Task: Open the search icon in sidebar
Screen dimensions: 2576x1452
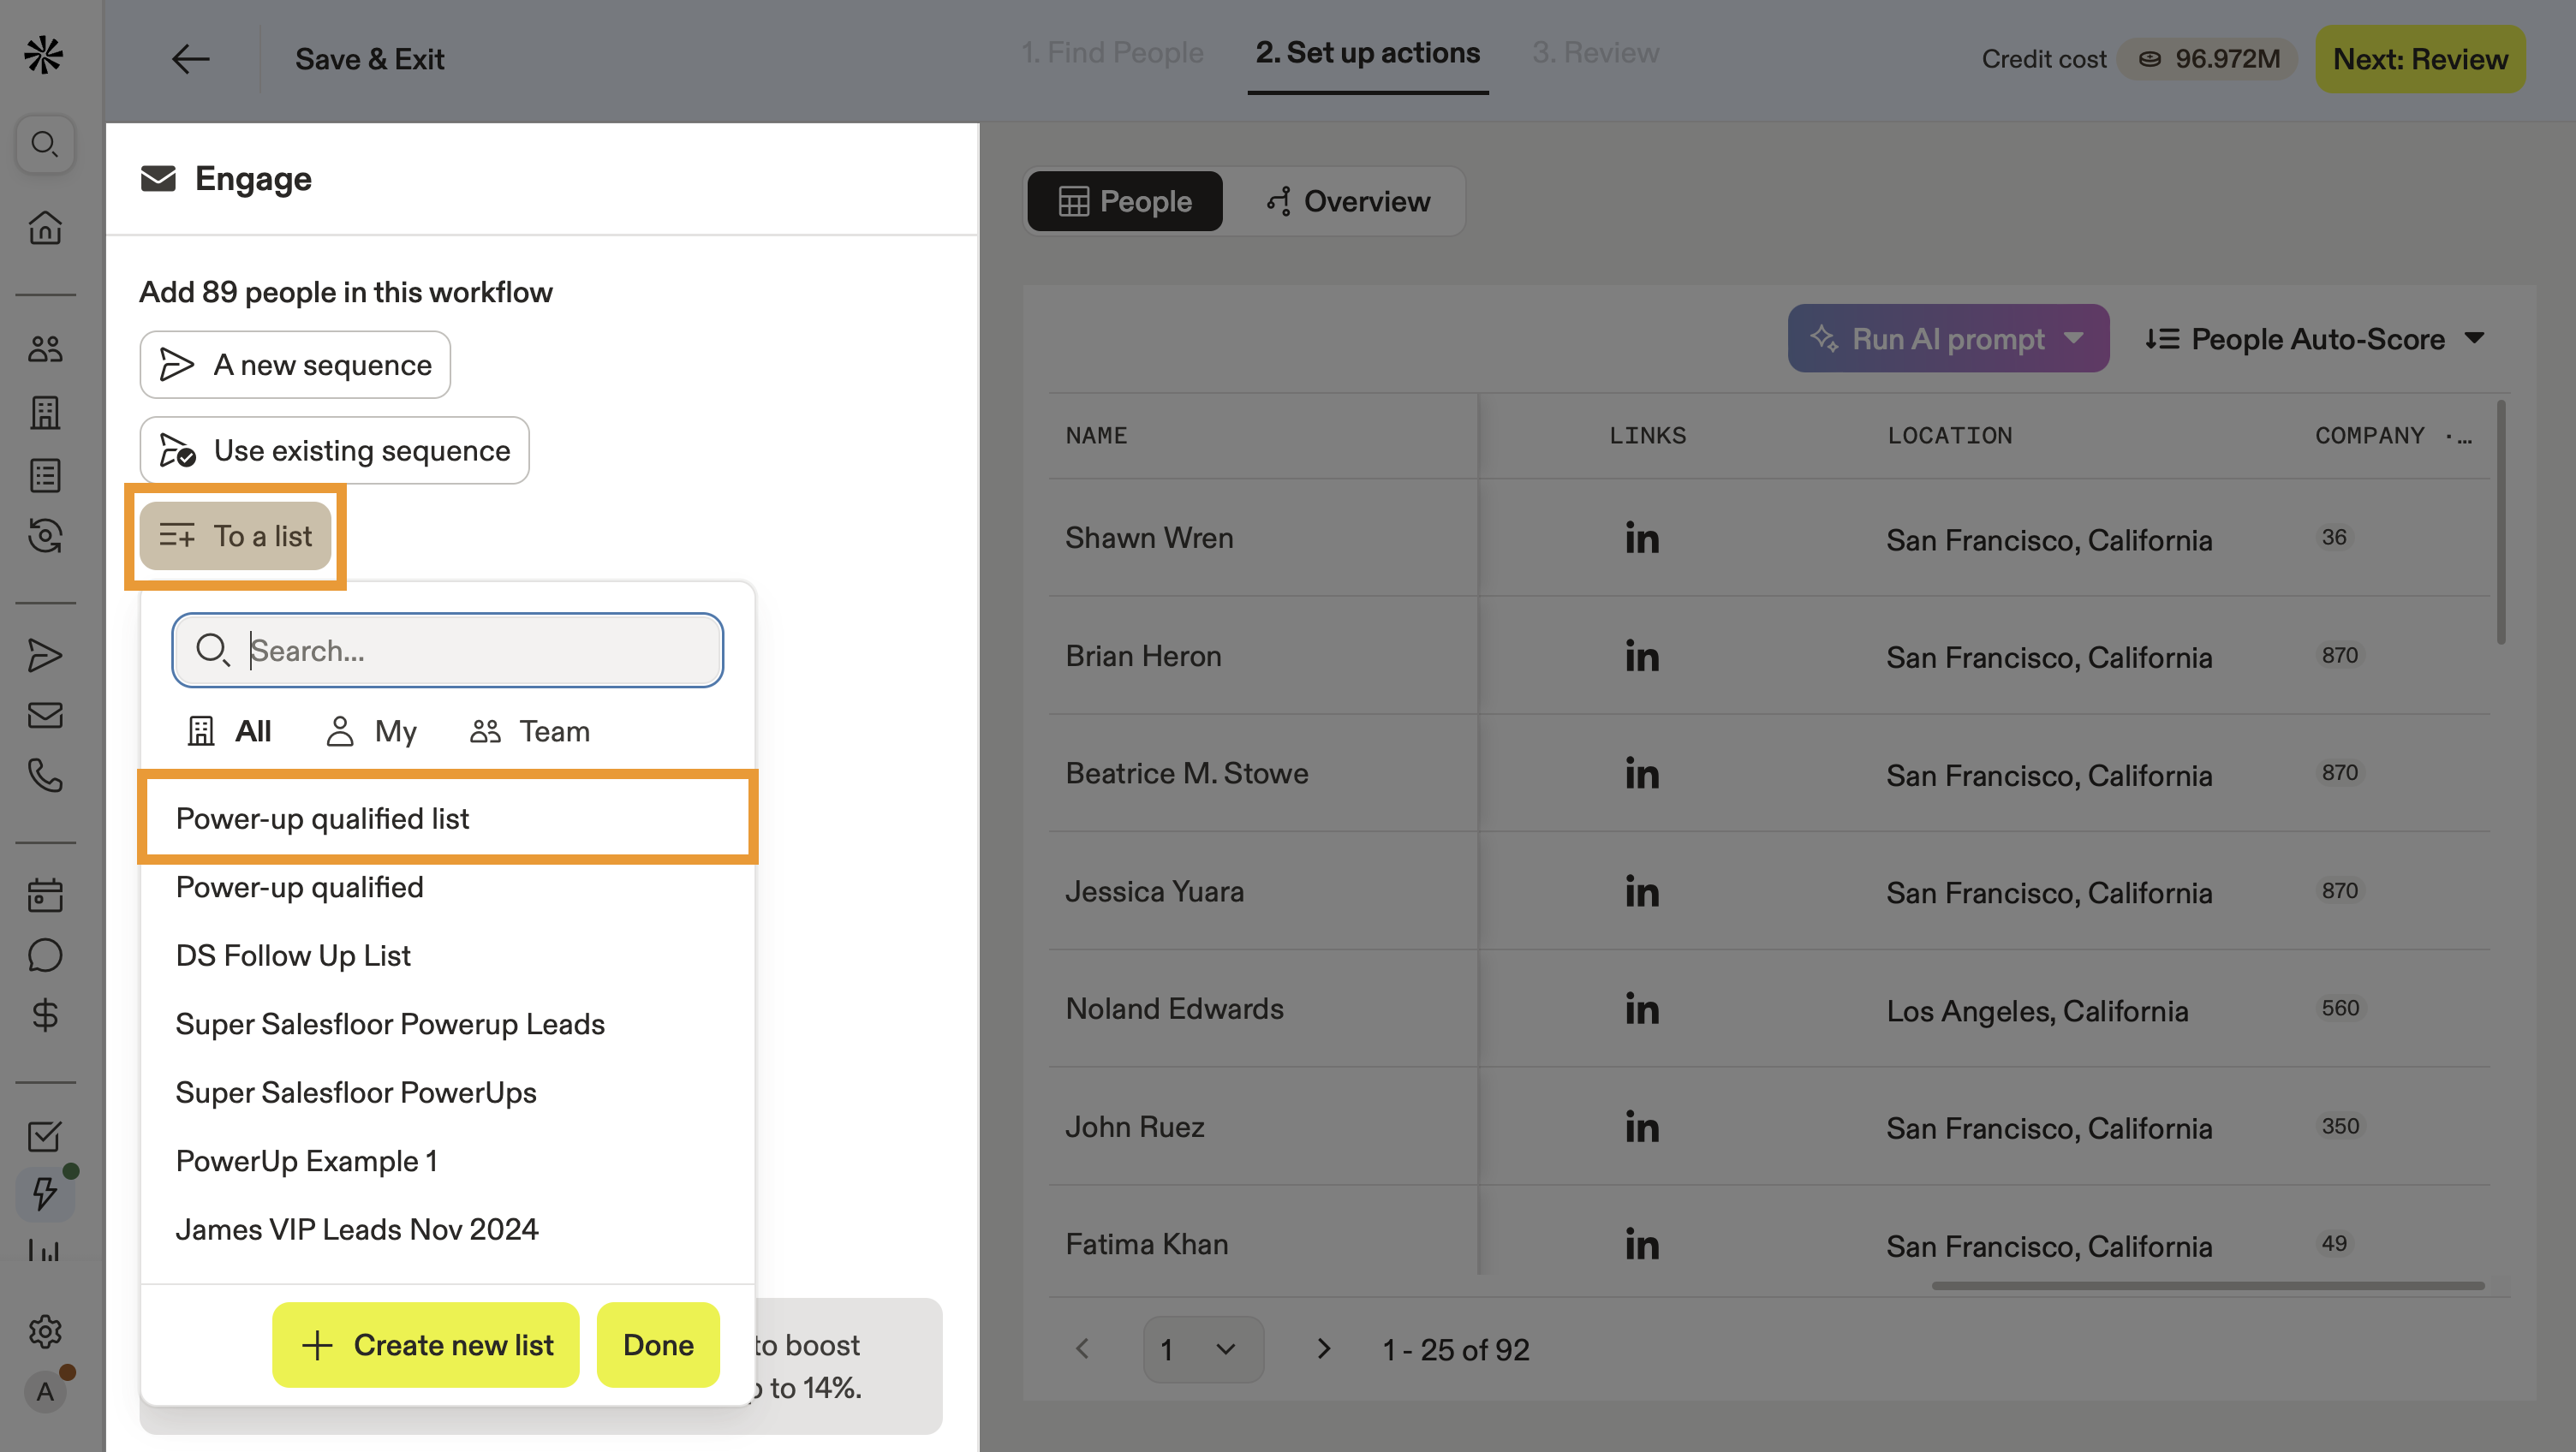Action: click(x=45, y=145)
